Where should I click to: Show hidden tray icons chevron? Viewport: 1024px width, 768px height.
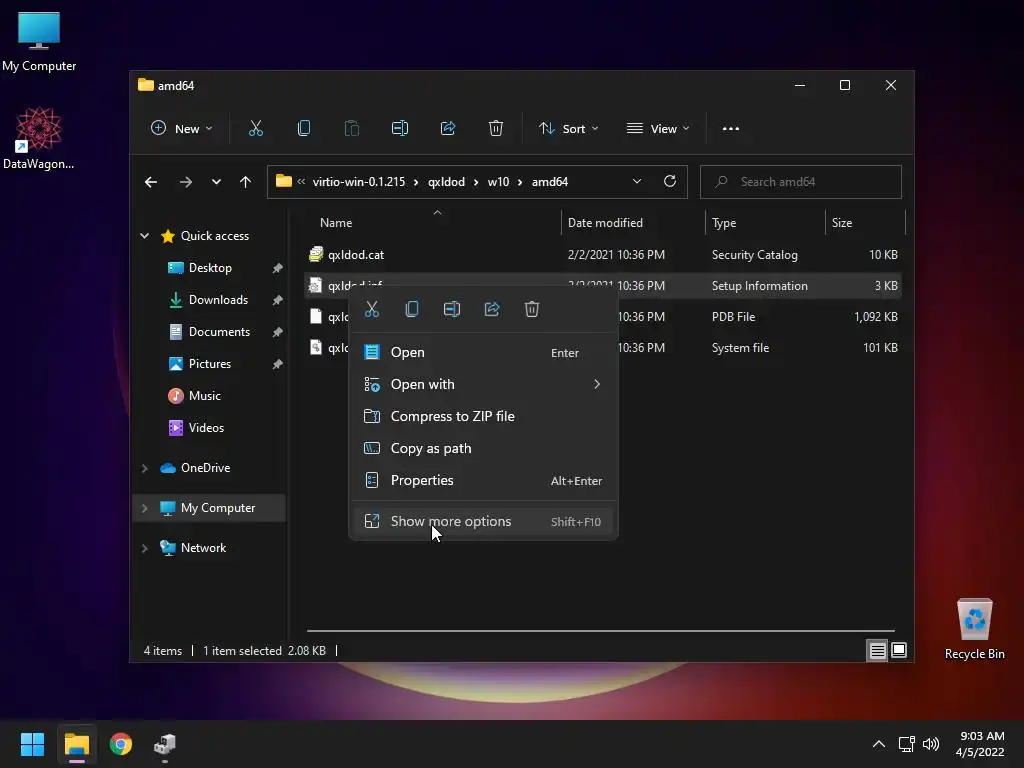tap(879, 744)
